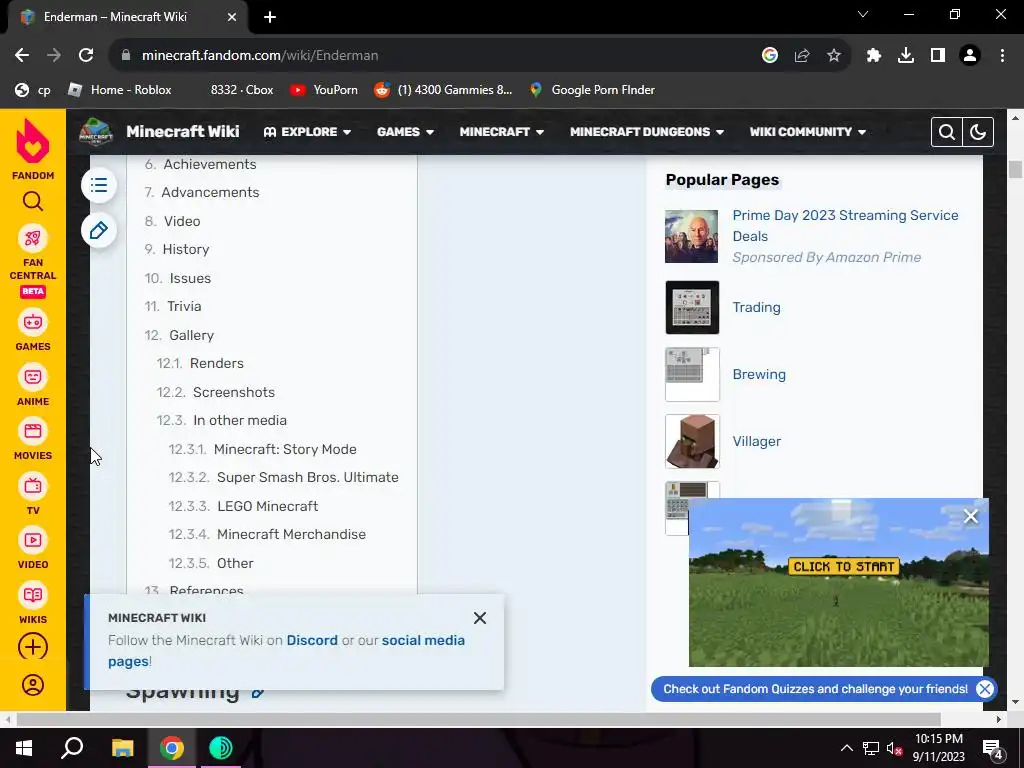Expand the MINECRAFT dropdown menu
Image resolution: width=1024 pixels, height=768 pixels.
pyautogui.click(x=502, y=132)
